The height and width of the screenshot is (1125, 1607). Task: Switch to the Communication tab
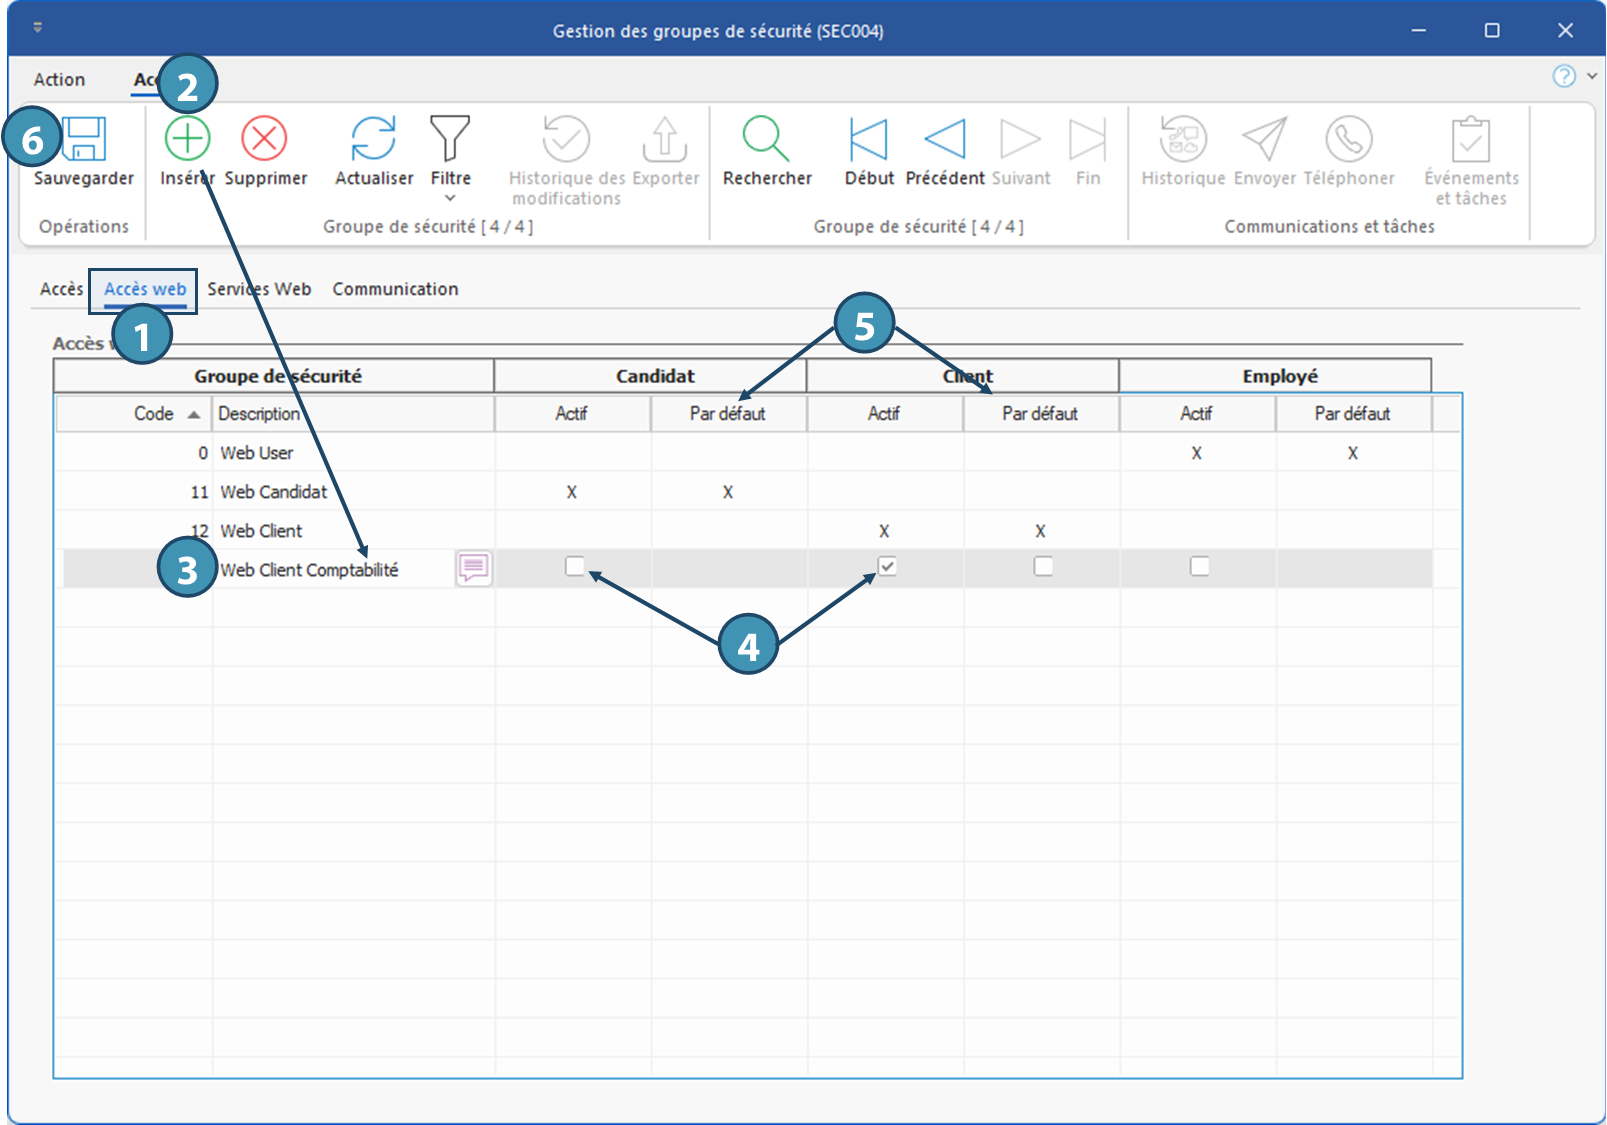coord(395,289)
